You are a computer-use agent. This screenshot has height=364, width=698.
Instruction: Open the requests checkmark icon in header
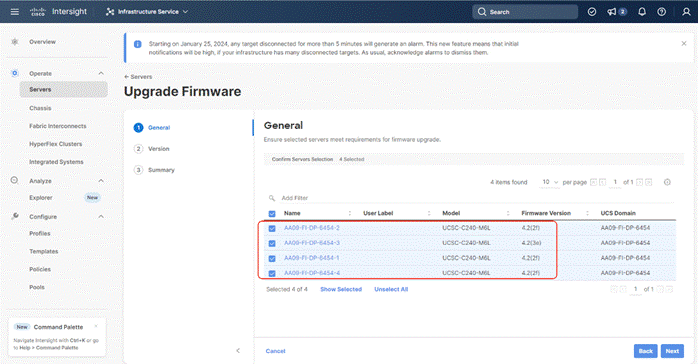click(592, 12)
